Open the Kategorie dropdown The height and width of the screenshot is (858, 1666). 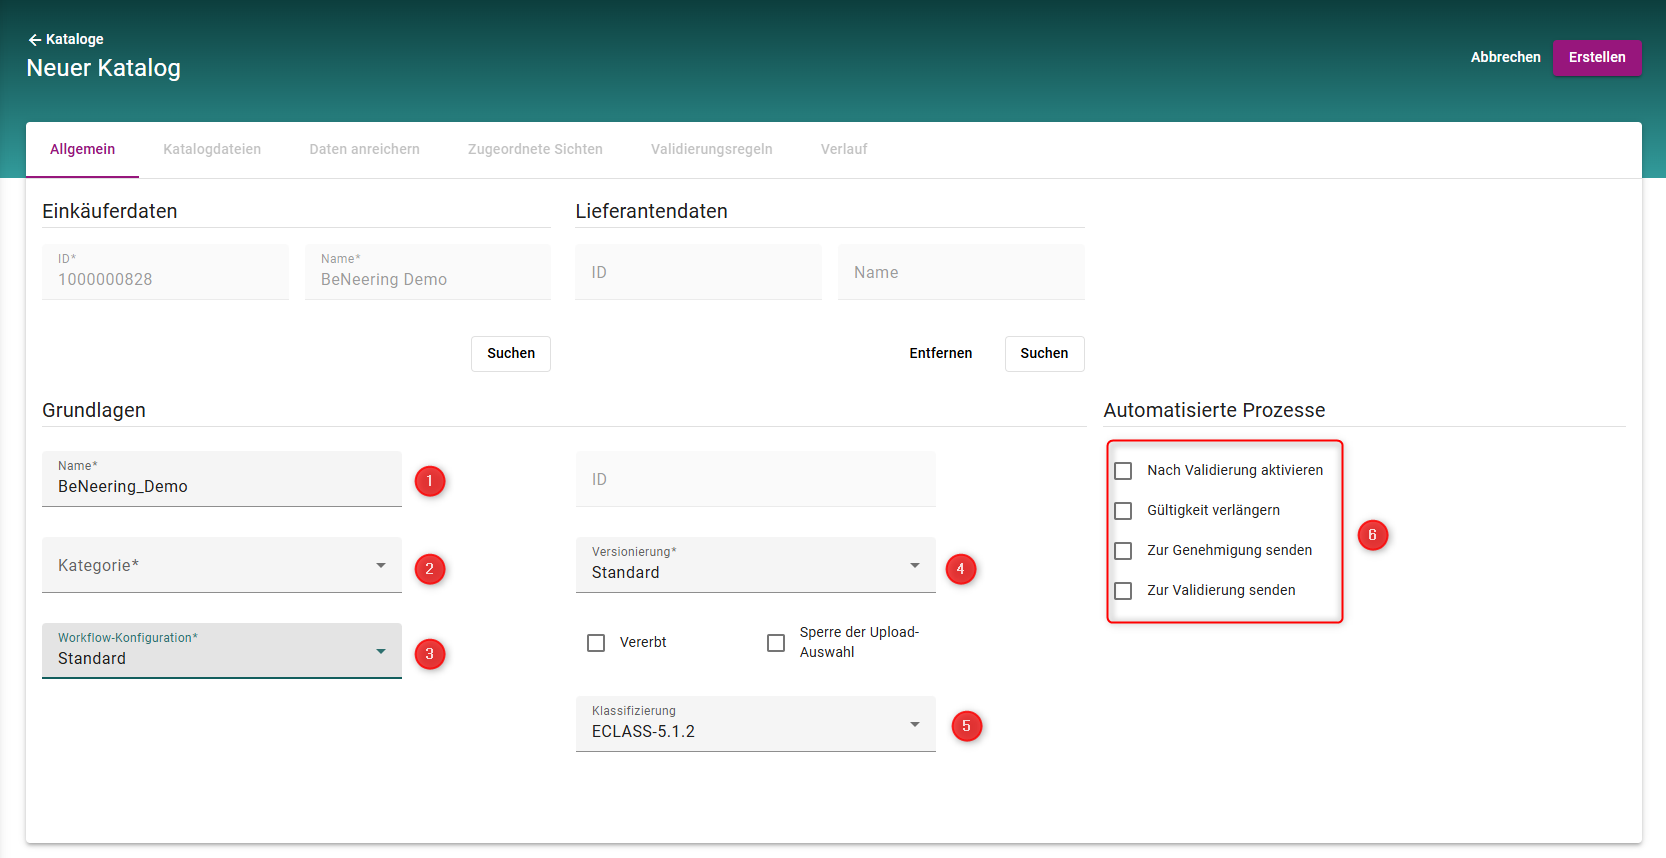[x=221, y=566]
